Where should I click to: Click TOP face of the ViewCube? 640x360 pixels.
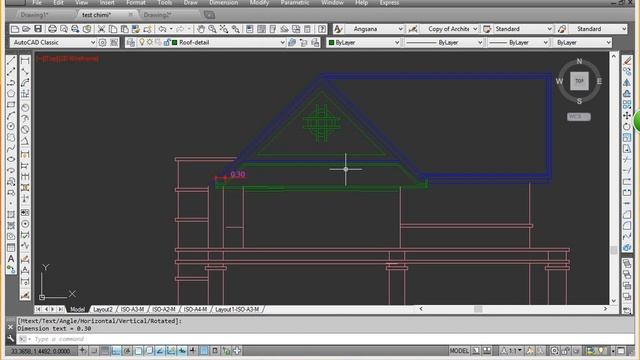579,81
